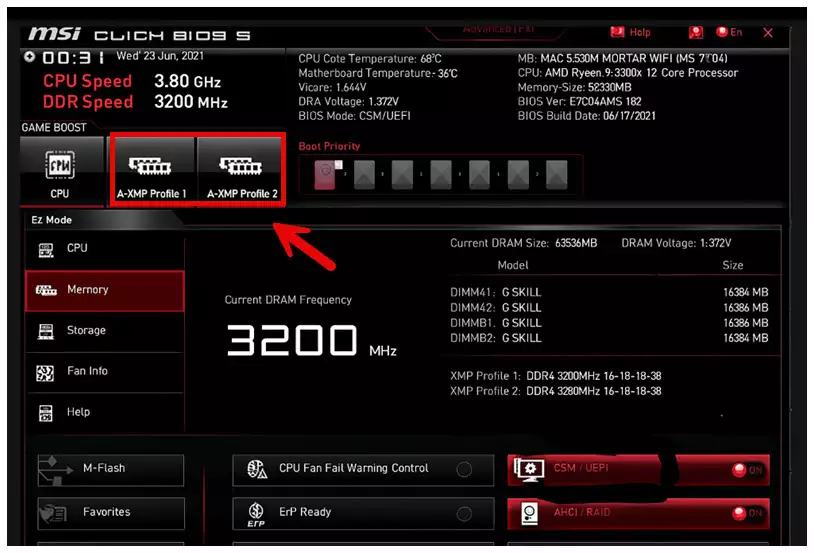Toggle CPU Fan Fail Warning Control

tap(363, 469)
